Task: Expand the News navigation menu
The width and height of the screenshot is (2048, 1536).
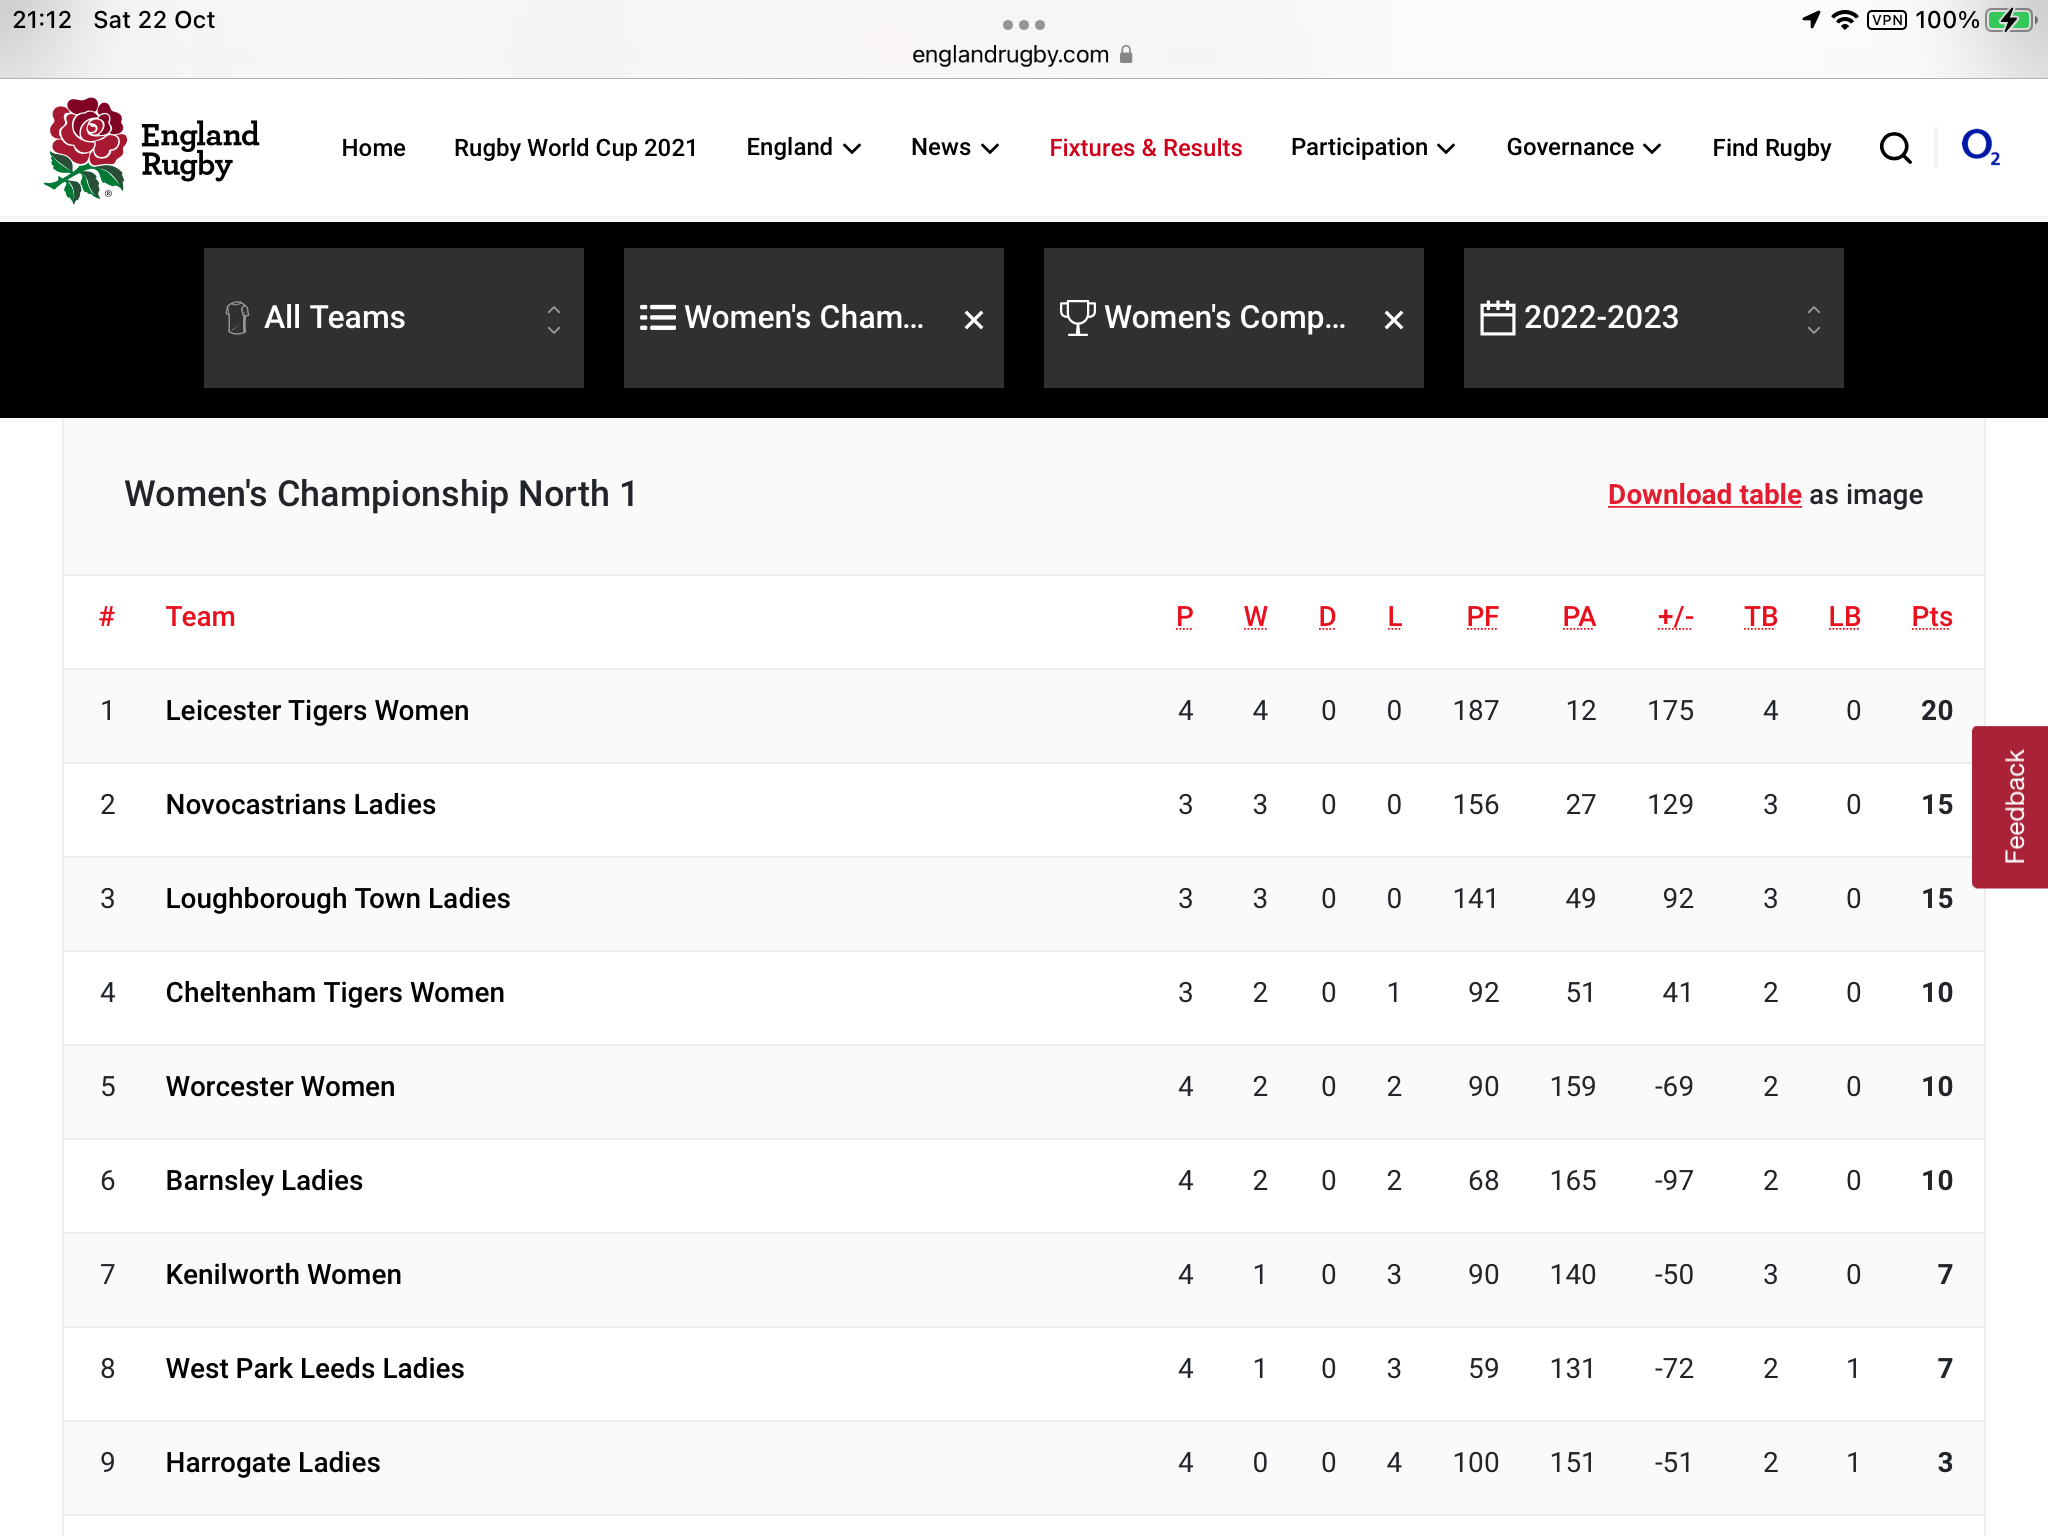Action: pos(955,148)
